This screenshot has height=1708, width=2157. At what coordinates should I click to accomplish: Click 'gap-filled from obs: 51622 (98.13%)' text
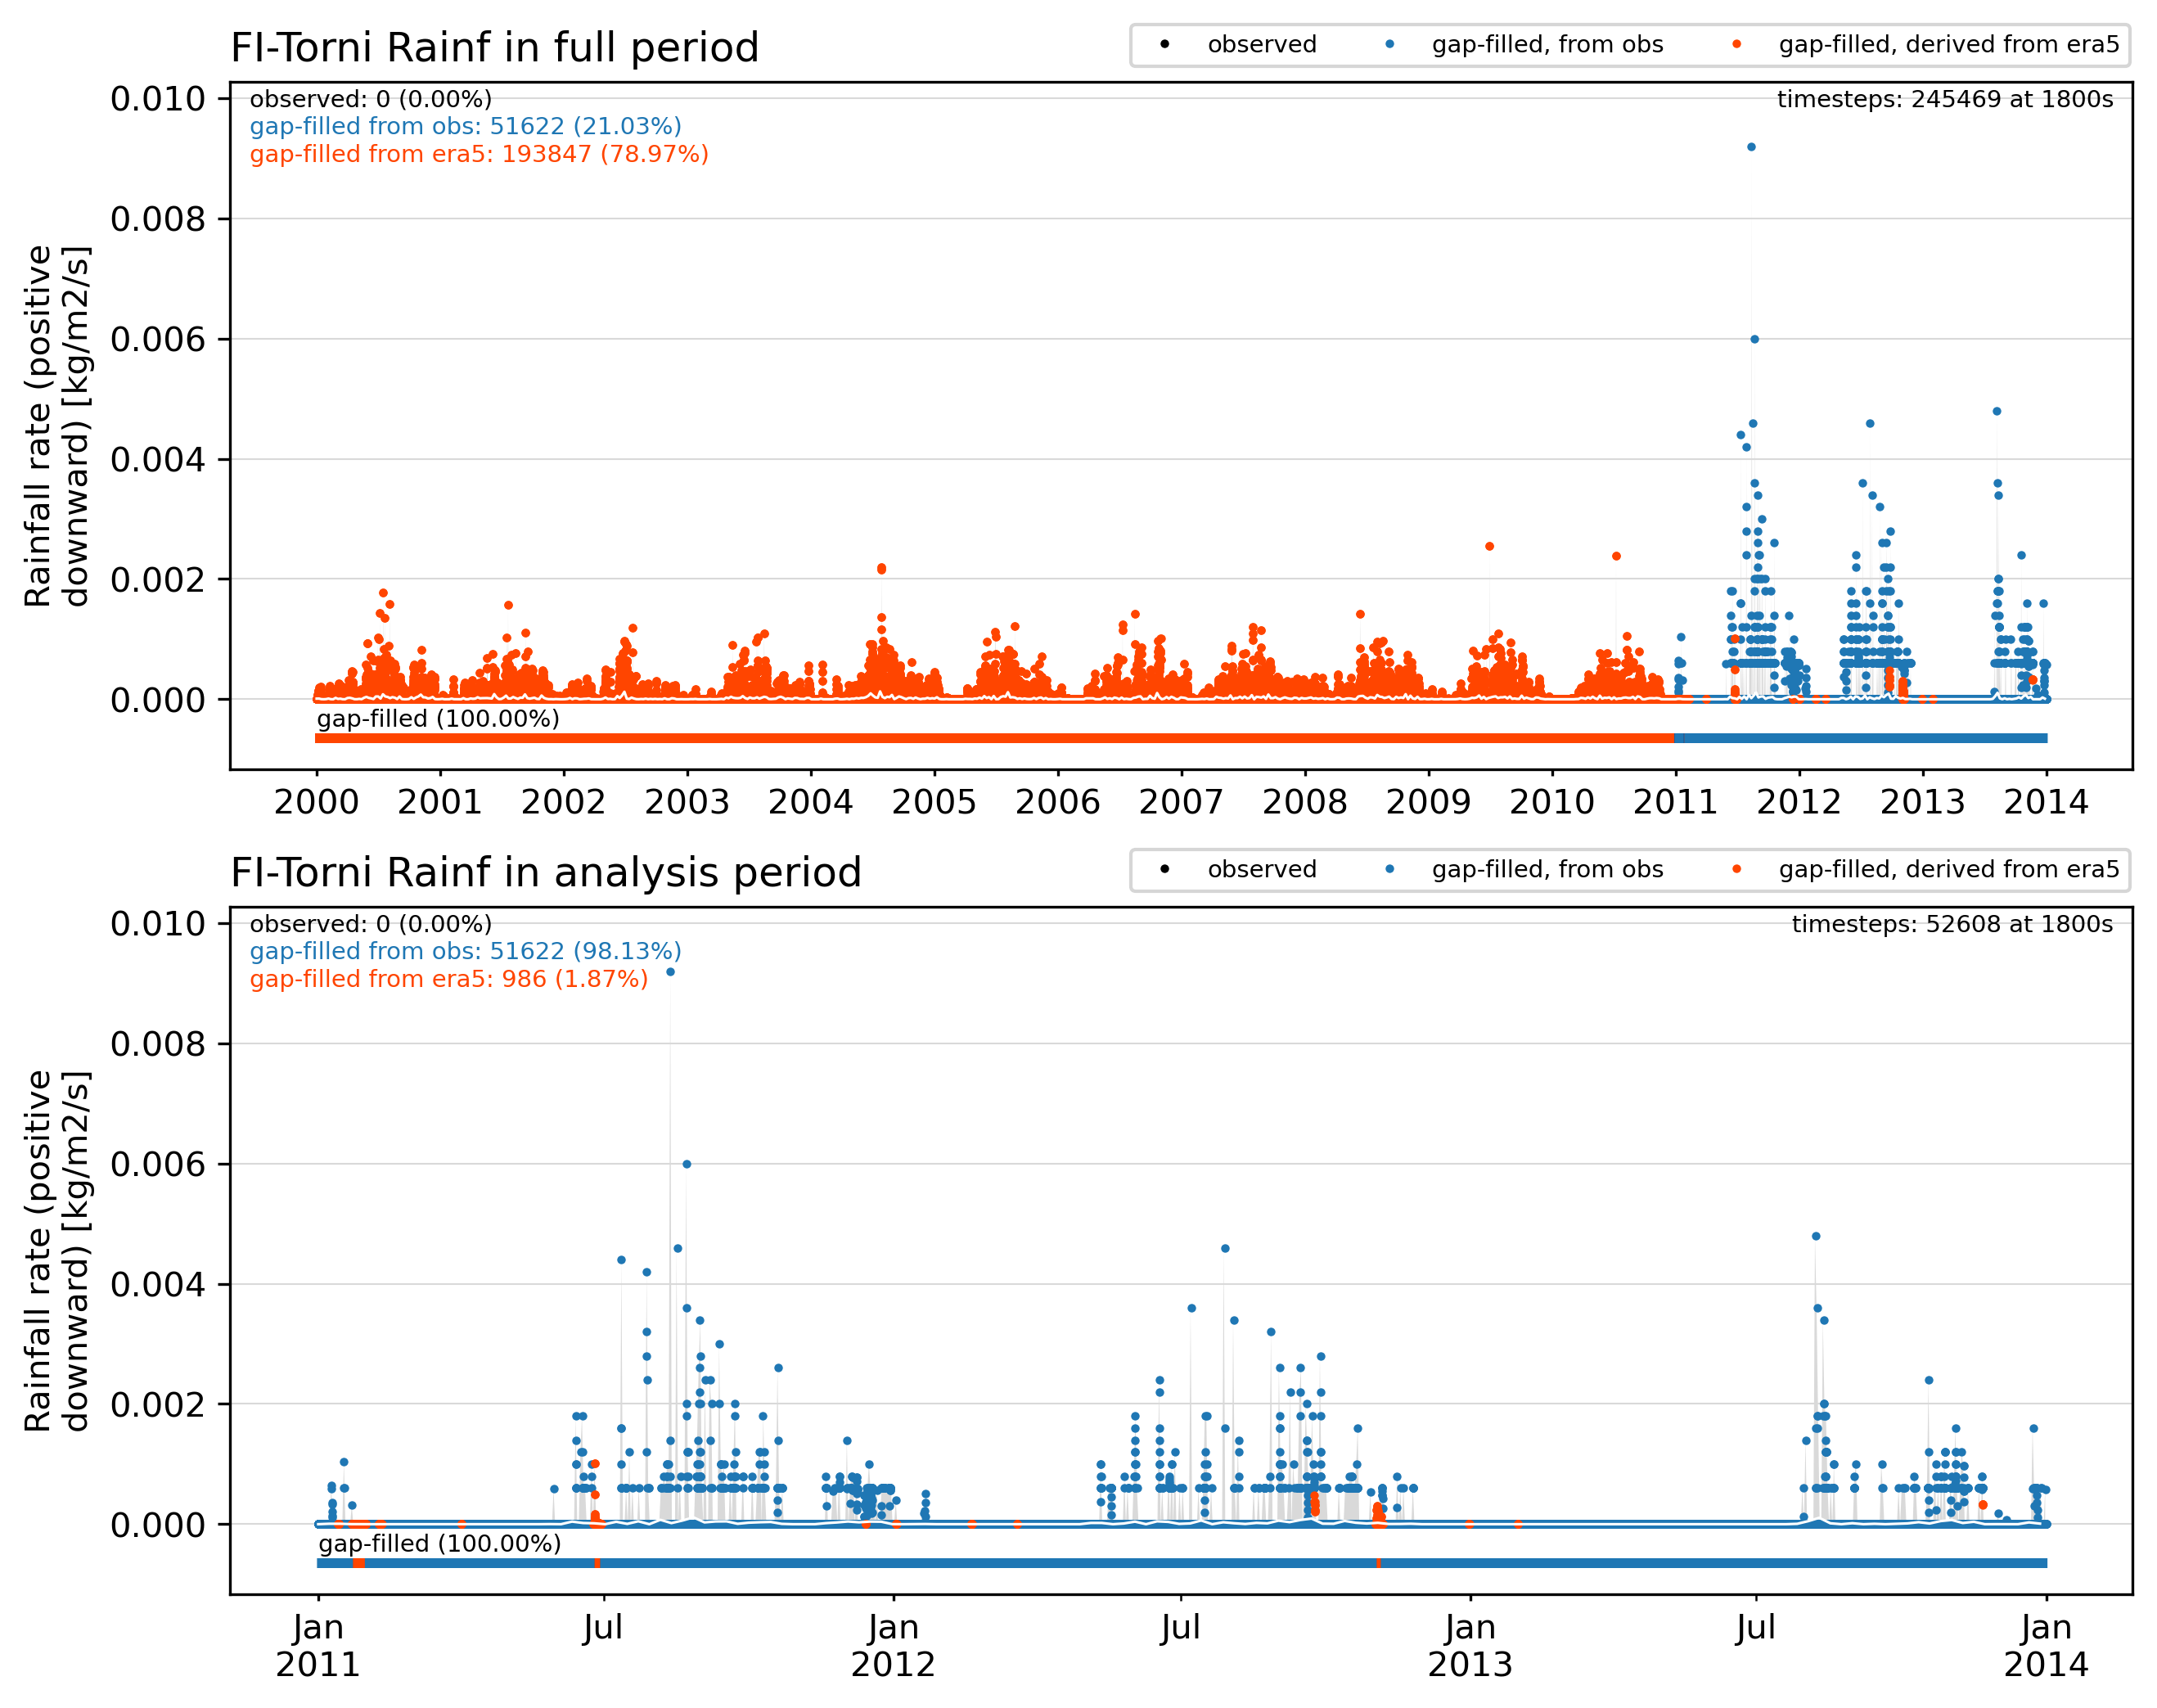pos(466,951)
